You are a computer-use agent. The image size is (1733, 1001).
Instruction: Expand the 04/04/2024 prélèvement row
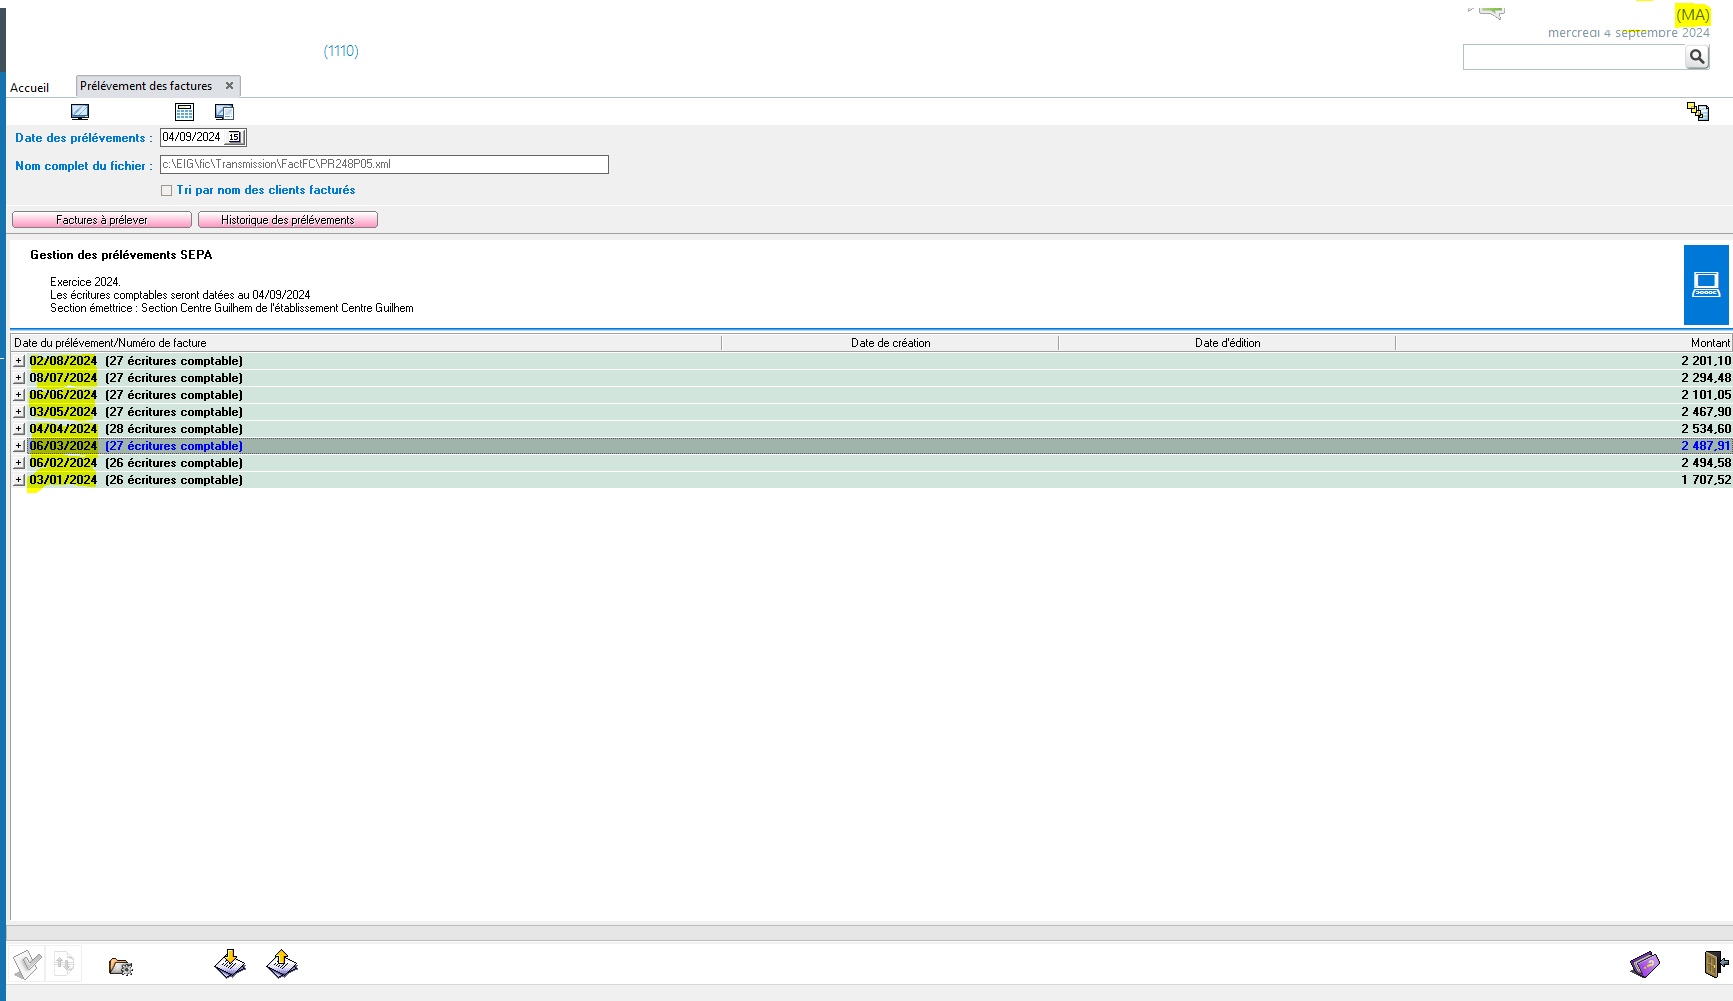(x=19, y=429)
